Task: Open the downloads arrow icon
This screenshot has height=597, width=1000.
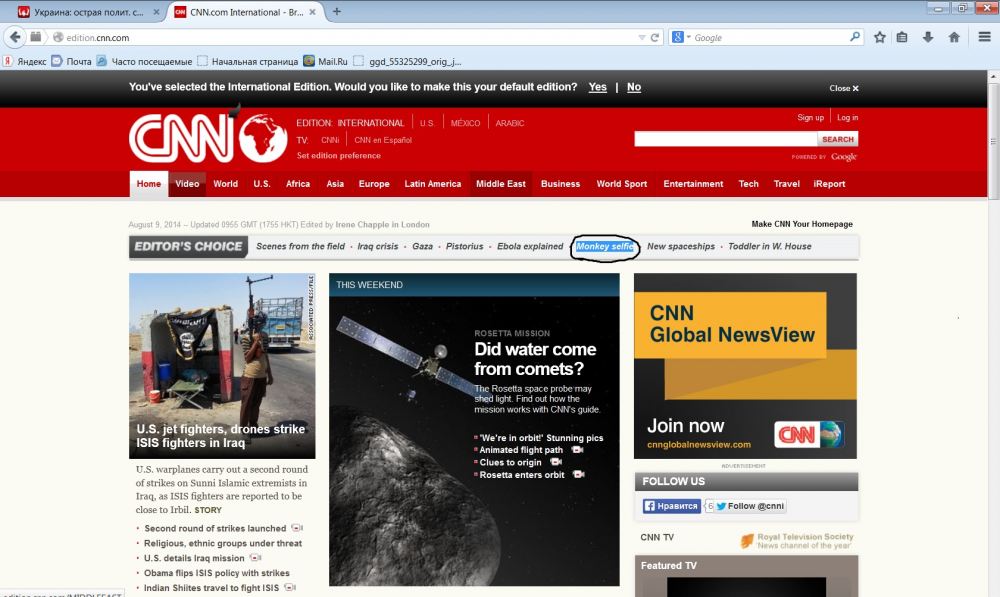Action: tap(928, 38)
